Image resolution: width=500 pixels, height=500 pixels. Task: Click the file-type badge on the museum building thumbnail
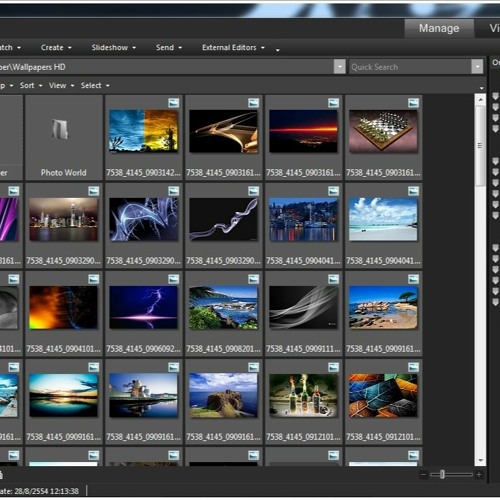tap(174, 367)
